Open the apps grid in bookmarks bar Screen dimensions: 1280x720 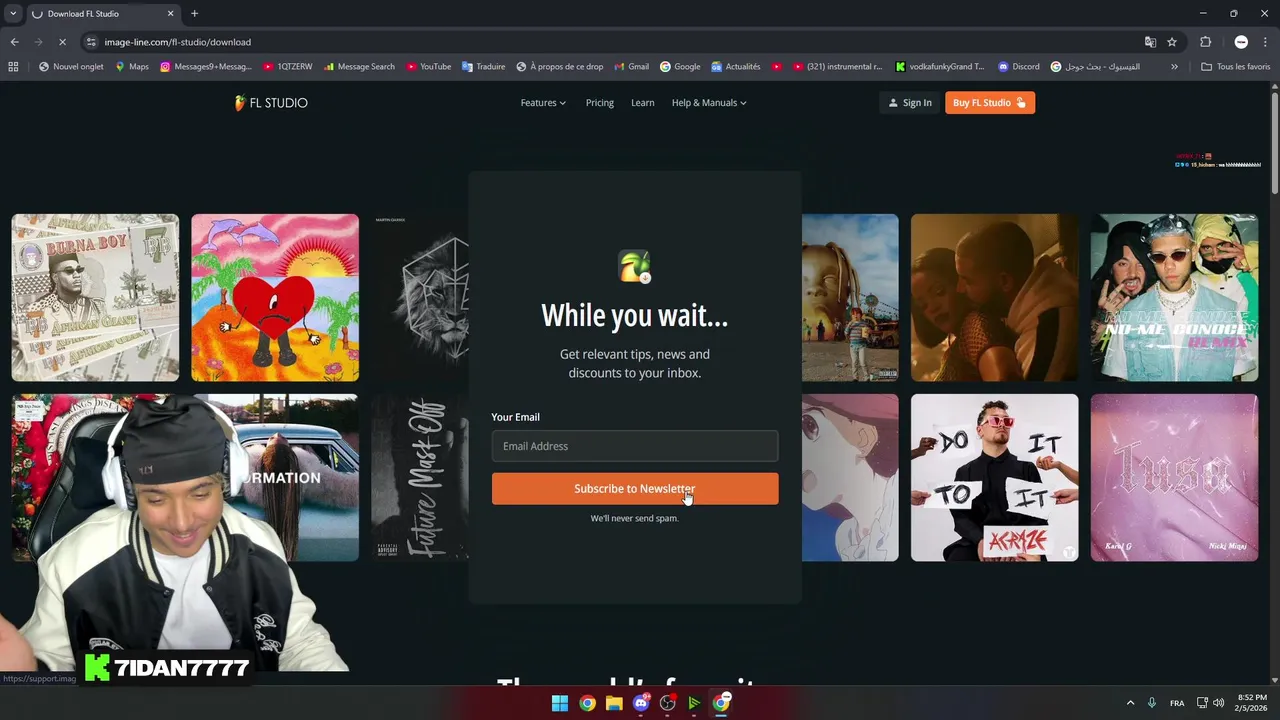click(x=13, y=67)
